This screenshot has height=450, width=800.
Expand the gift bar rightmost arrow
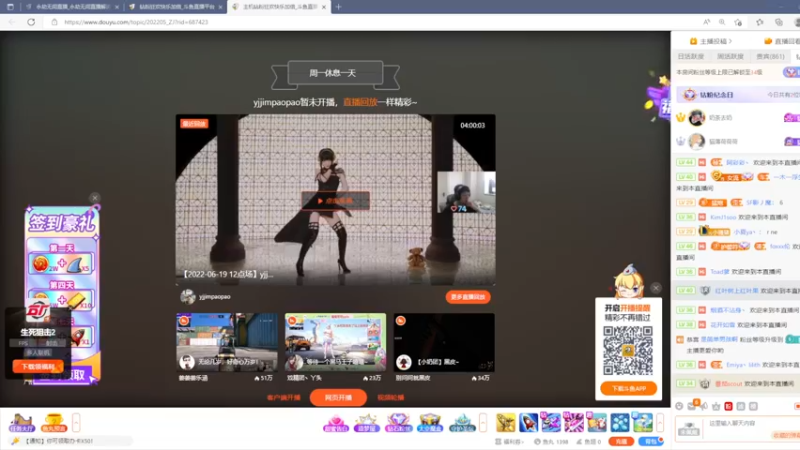[660, 422]
